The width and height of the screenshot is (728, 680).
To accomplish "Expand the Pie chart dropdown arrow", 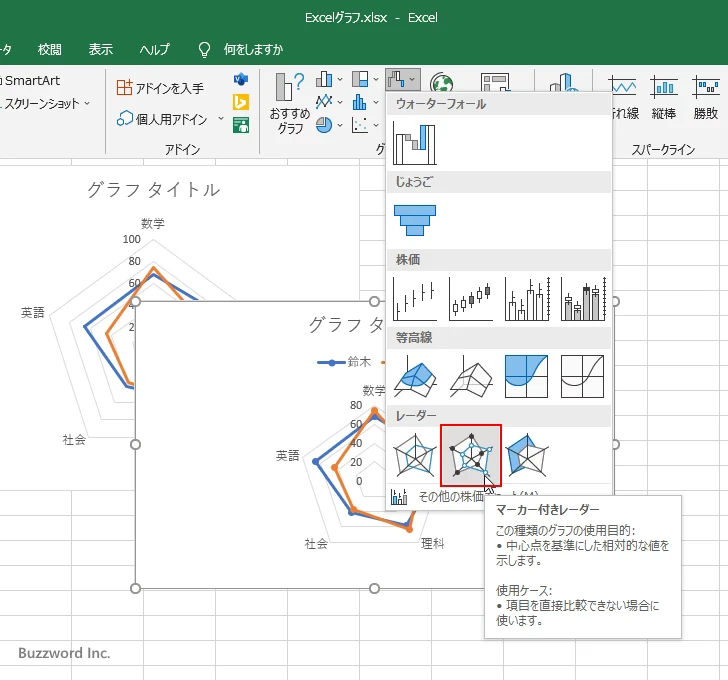I will coord(340,125).
